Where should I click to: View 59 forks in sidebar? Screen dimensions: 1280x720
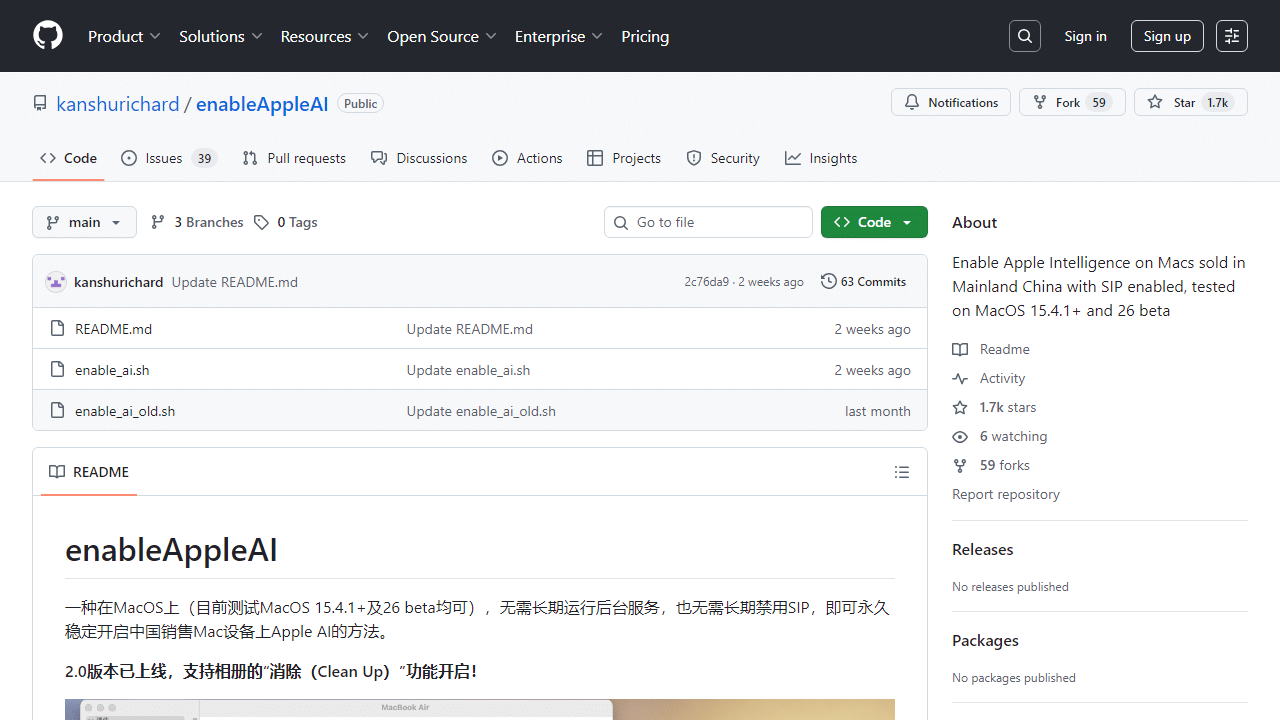pyautogui.click(x=991, y=465)
